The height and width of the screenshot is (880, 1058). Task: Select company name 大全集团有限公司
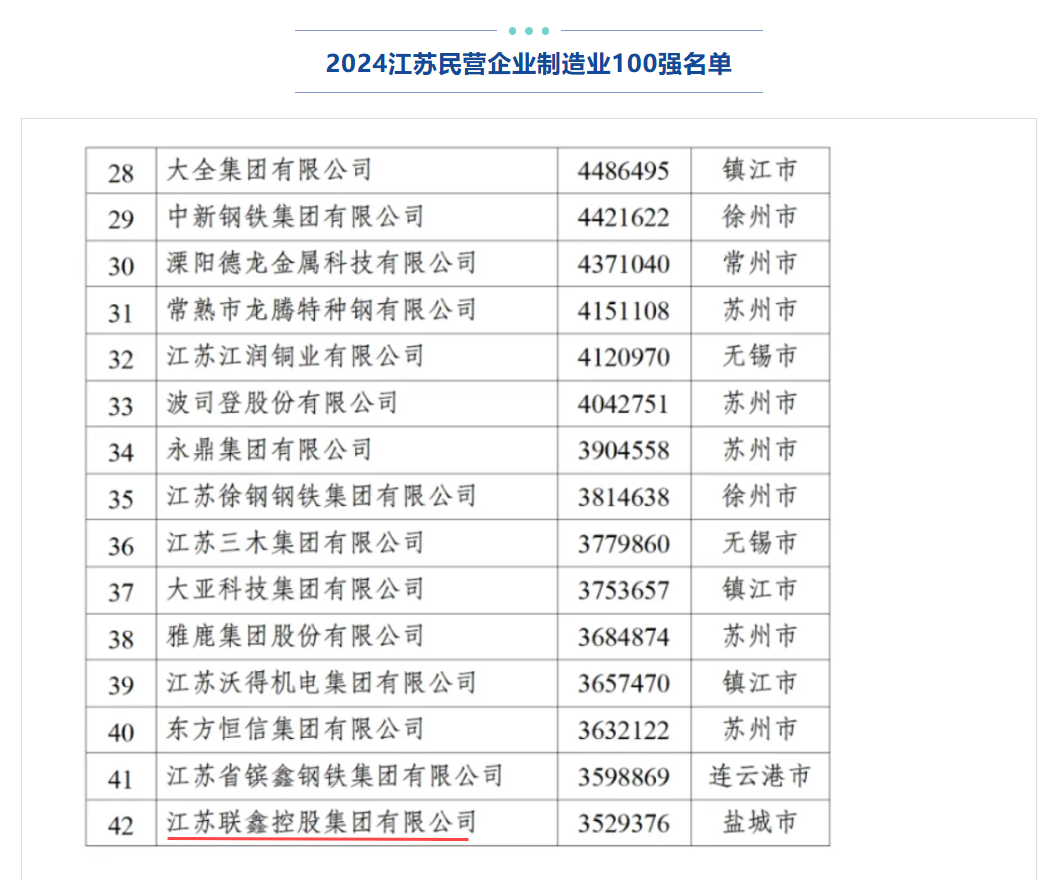269,170
